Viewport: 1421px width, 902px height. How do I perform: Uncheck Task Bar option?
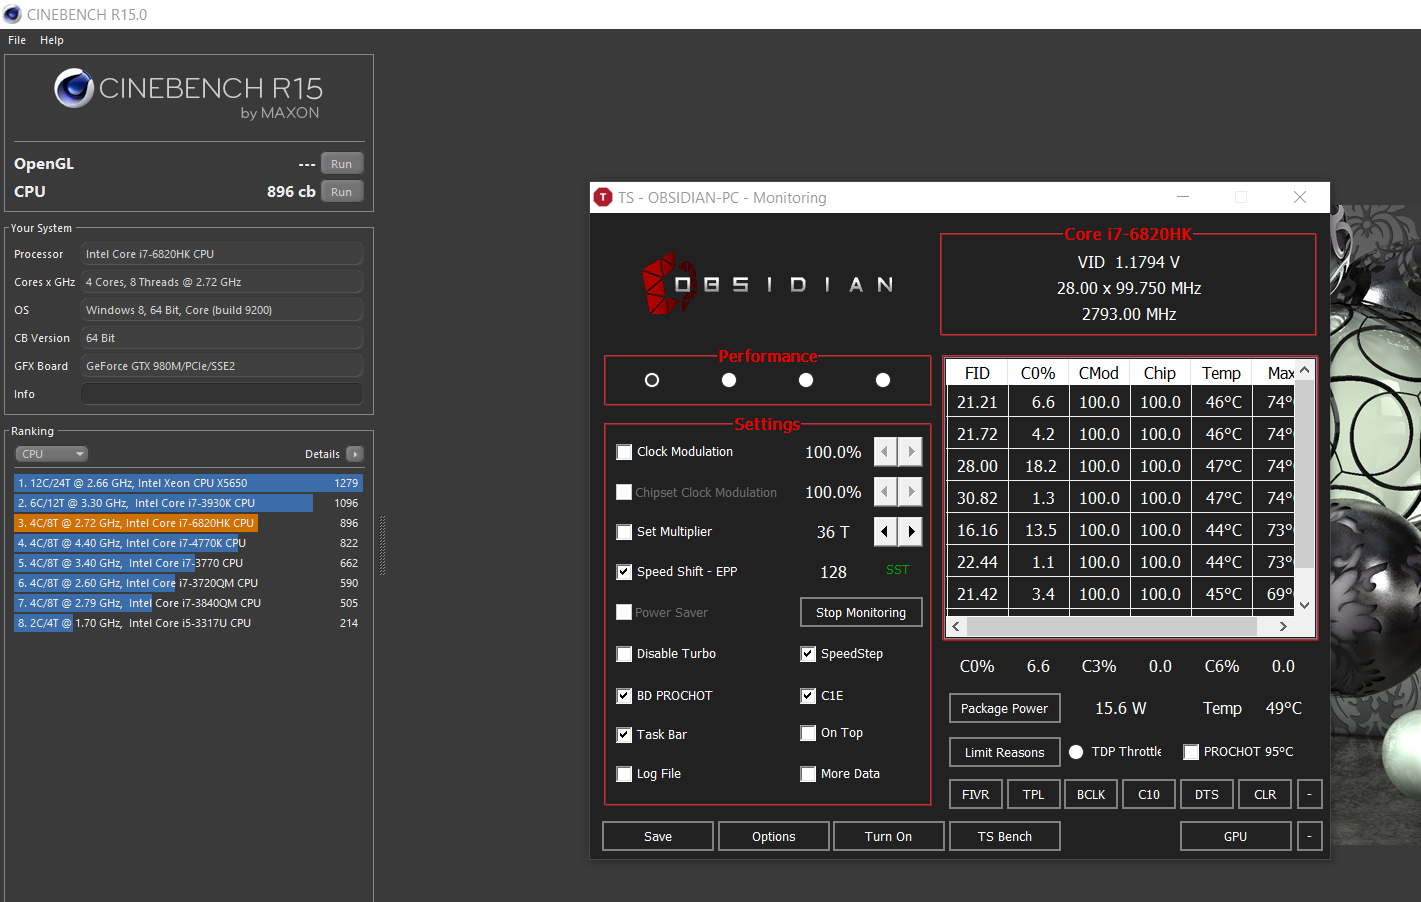tap(624, 735)
